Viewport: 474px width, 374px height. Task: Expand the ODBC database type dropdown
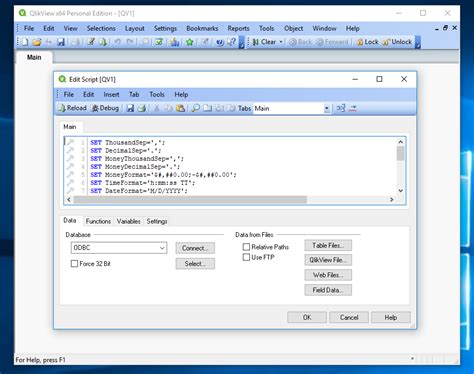click(162, 248)
